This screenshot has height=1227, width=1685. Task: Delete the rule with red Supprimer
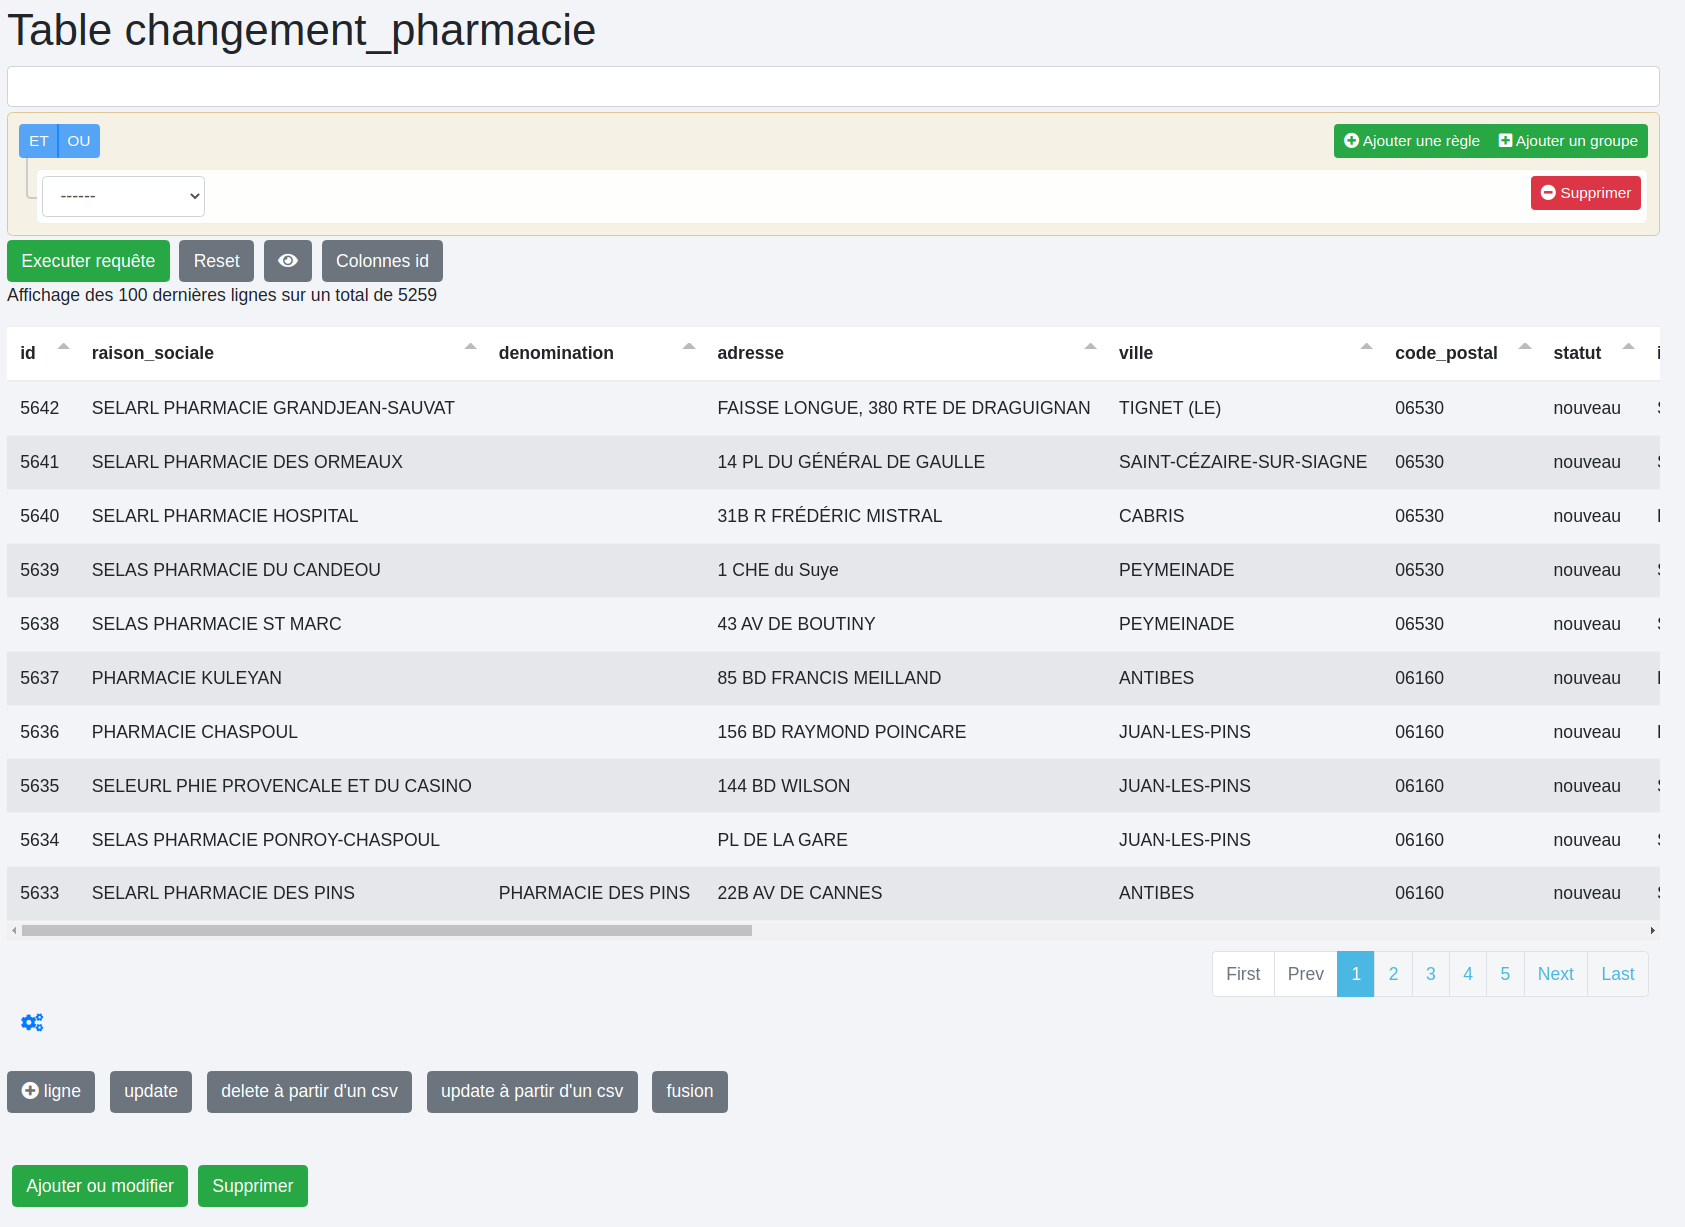pyautogui.click(x=1585, y=193)
